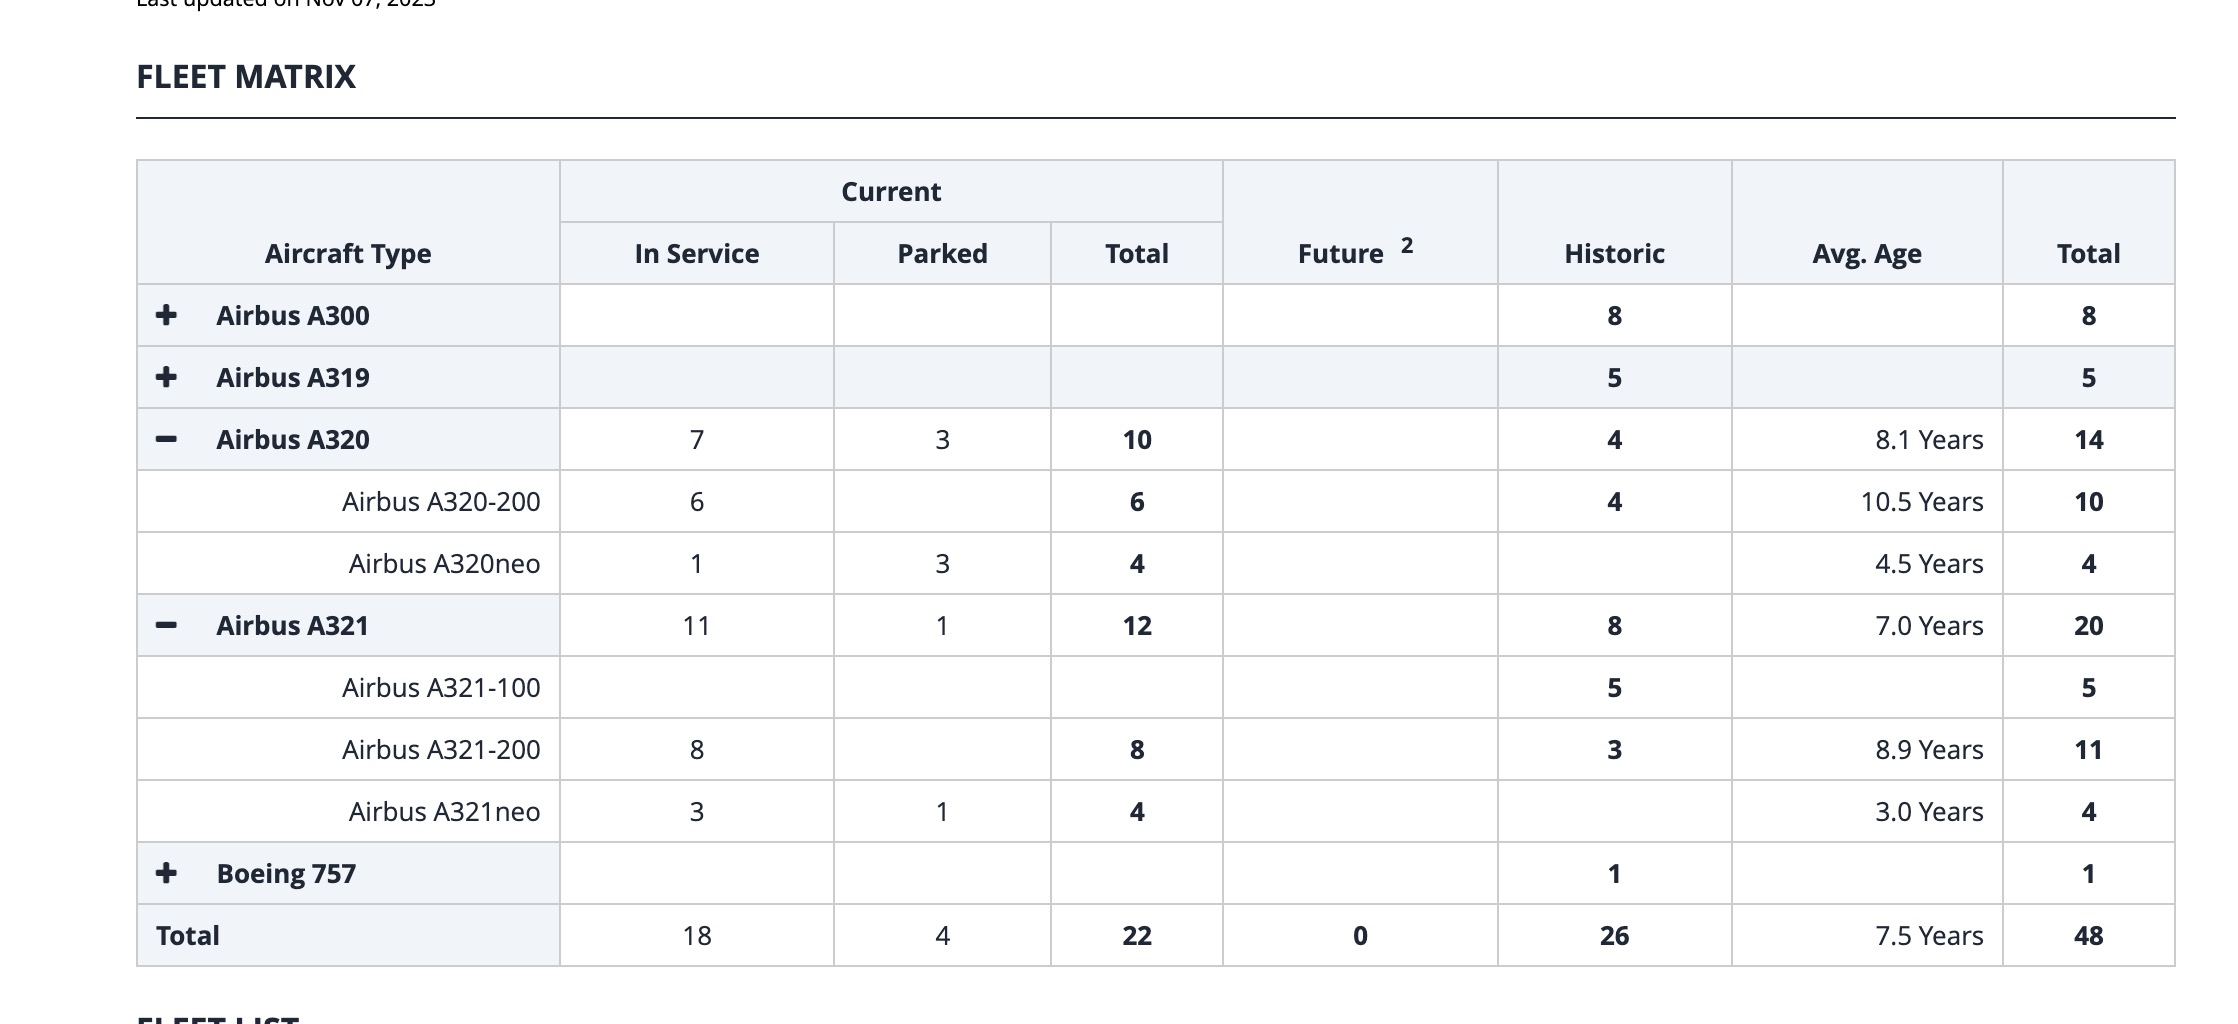Click the Airbus A321 current total 12

click(1137, 625)
